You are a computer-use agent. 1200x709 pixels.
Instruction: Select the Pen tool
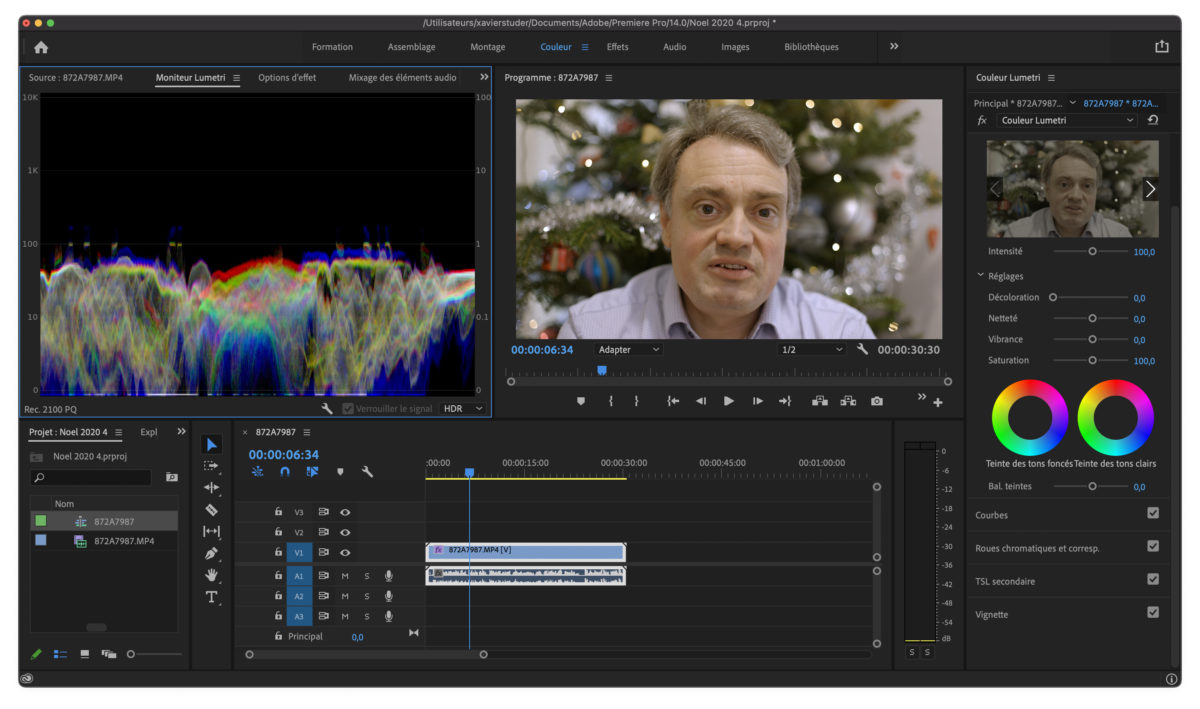tap(211, 553)
